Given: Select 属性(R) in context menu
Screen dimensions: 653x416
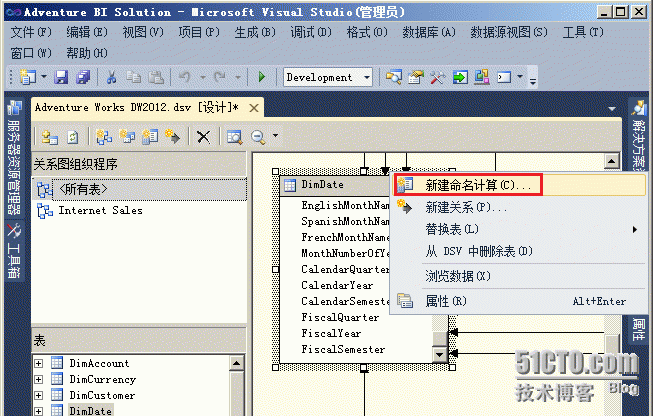Looking at the screenshot, I should click(519, 301).
